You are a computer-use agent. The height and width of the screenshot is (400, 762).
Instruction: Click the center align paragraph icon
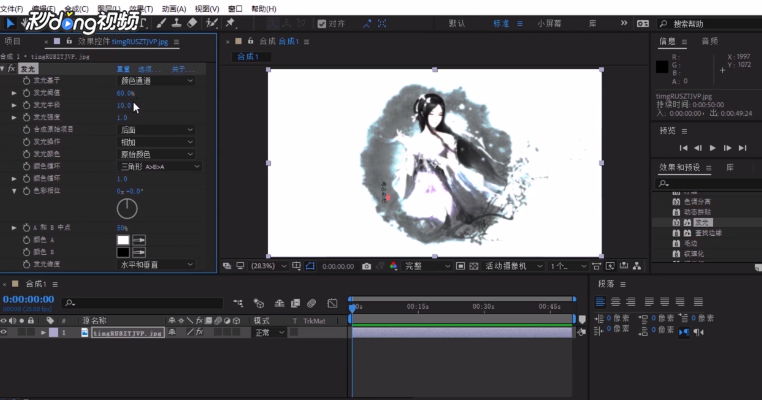pos(616,302)
